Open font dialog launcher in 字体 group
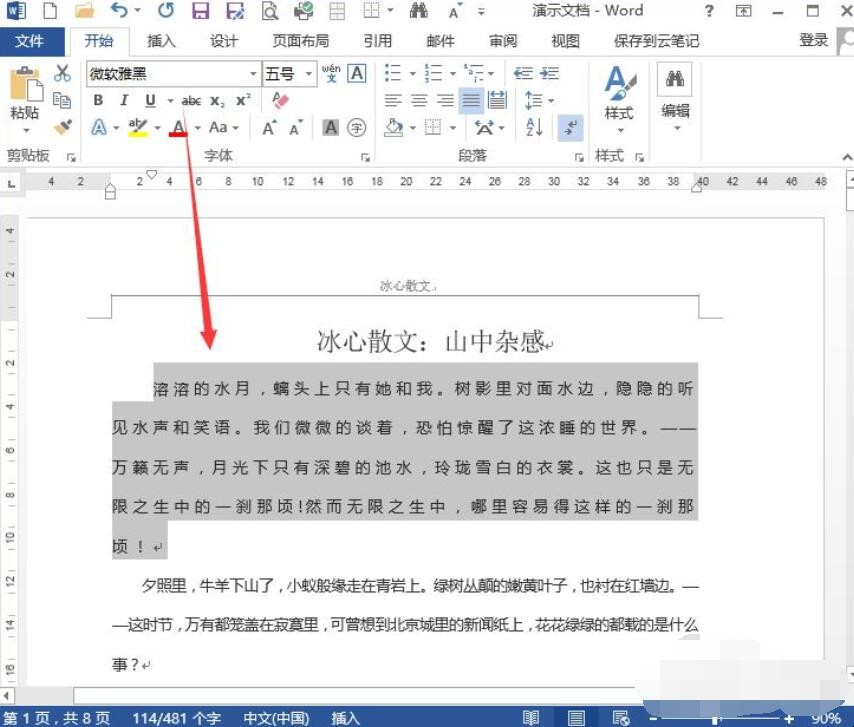The image size is (854, 727). pyautogui.click(x=365, y=157)
